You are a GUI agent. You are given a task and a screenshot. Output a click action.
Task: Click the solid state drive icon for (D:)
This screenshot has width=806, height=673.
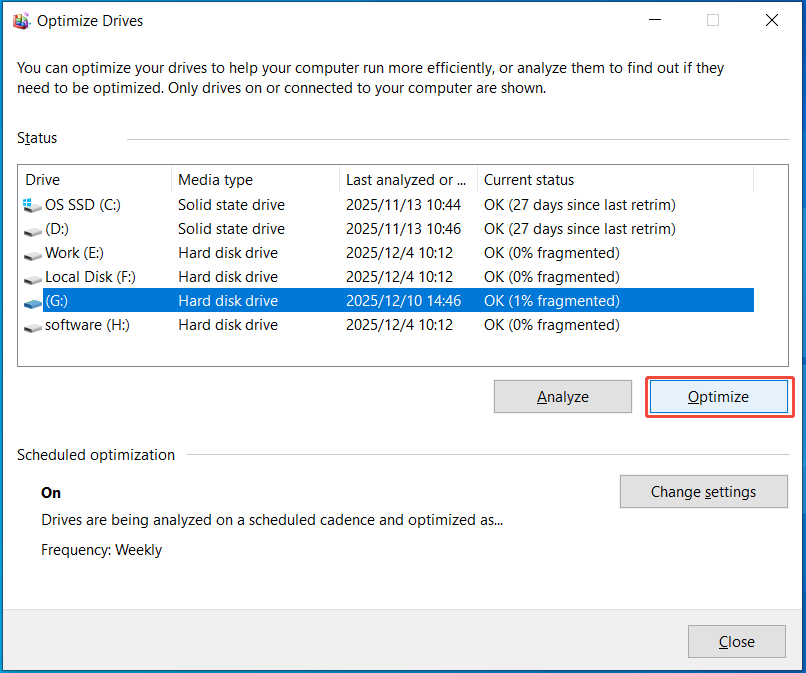coord(30,229)
